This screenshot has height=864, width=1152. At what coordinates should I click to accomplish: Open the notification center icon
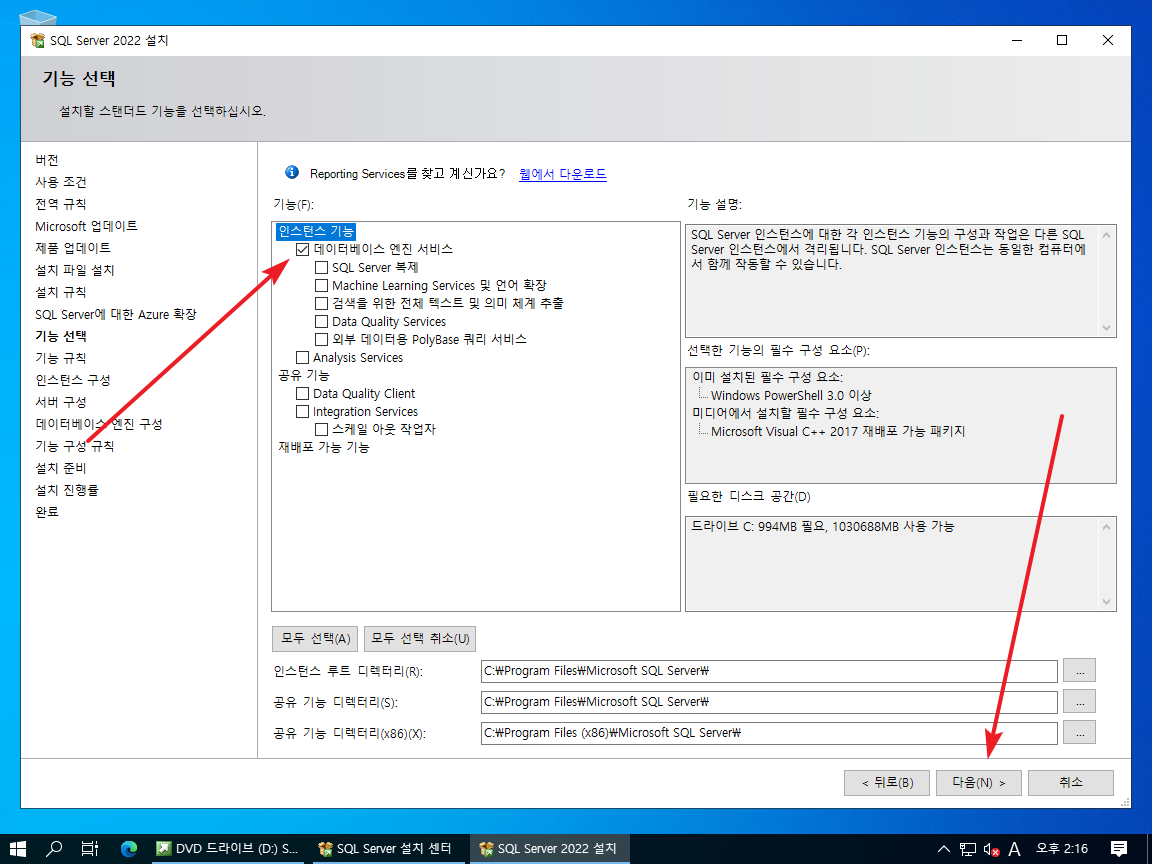1119,849
